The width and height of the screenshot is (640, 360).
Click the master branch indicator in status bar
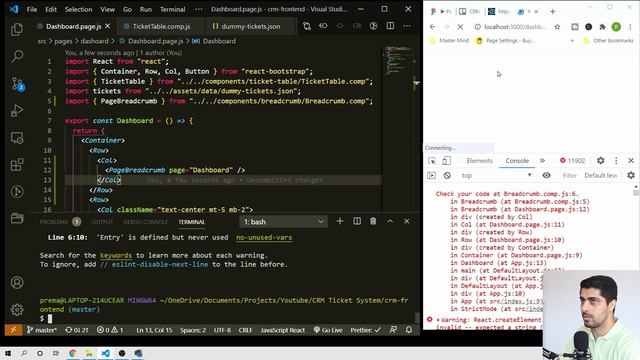click(x=42, y=330)
